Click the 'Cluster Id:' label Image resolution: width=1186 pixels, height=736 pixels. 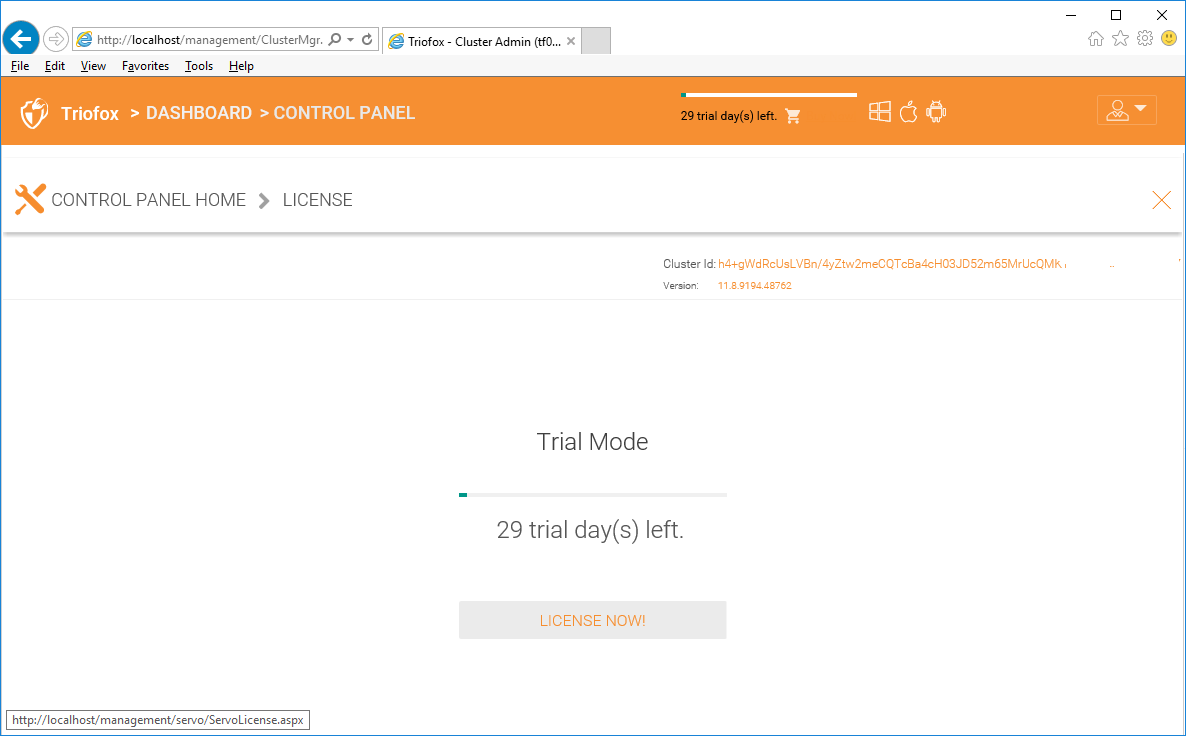click(689, 264)
